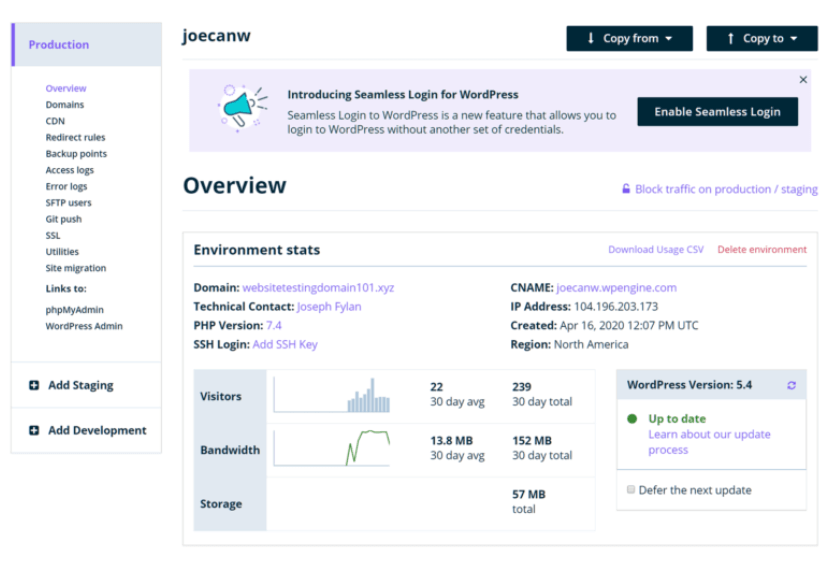Select the Production environment tab
Viewport: 830px width, 562px height.
coord(87,44)
